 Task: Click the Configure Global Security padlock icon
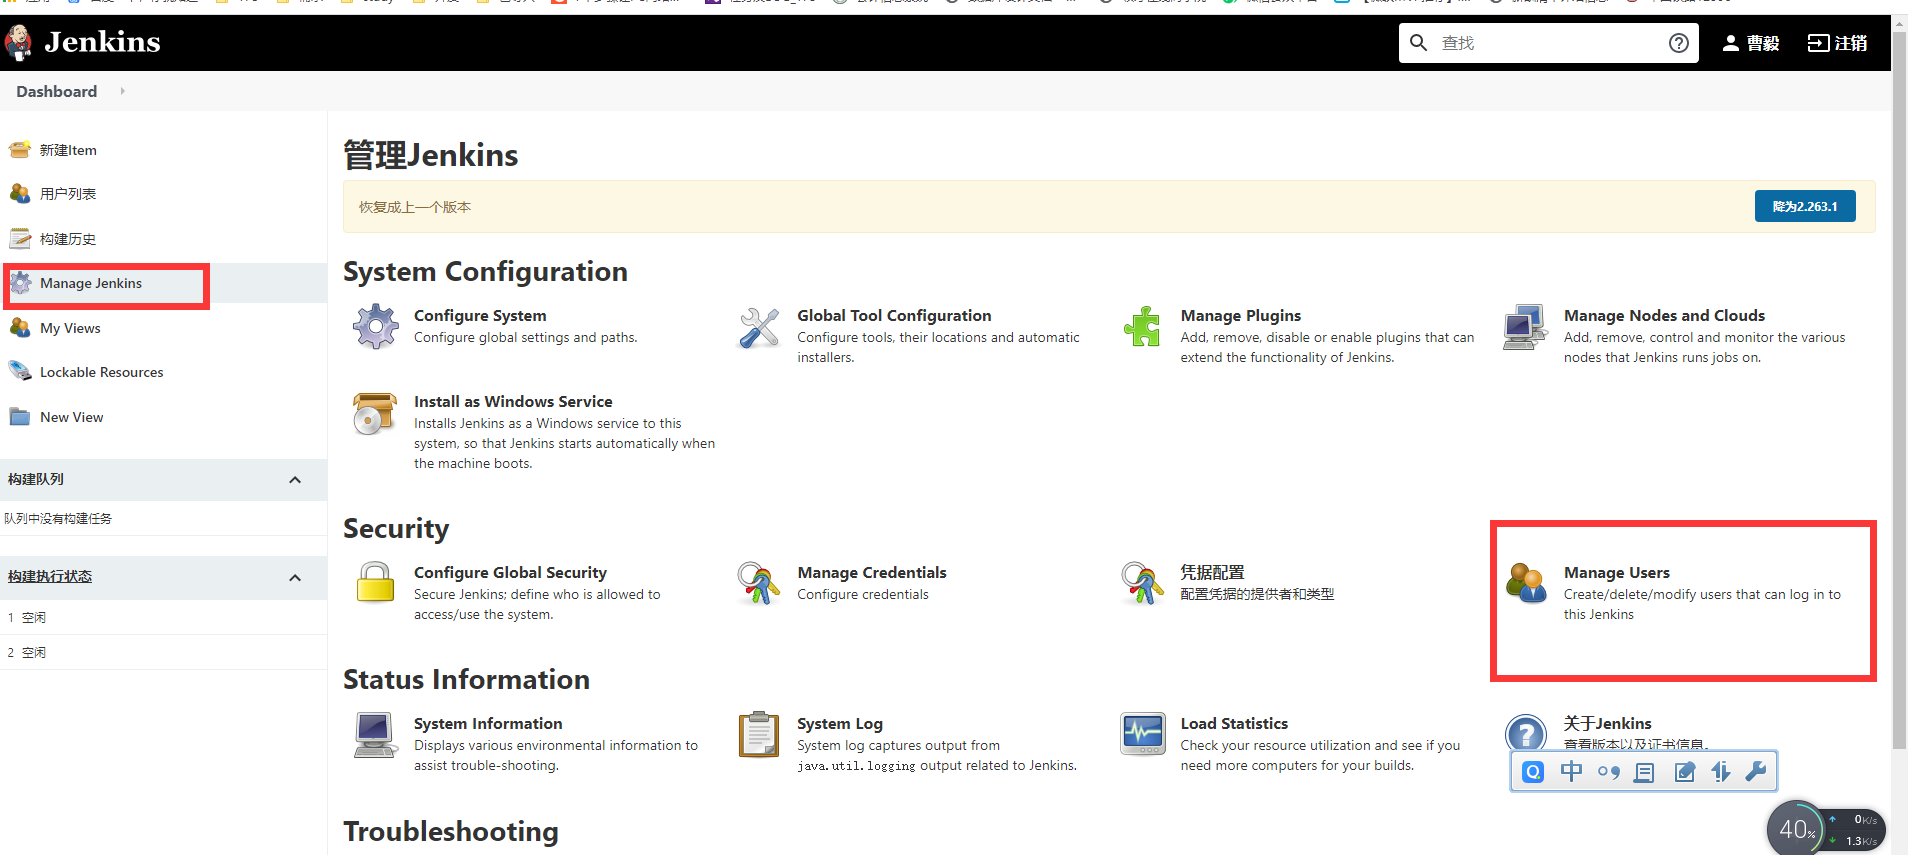(376, 583)
